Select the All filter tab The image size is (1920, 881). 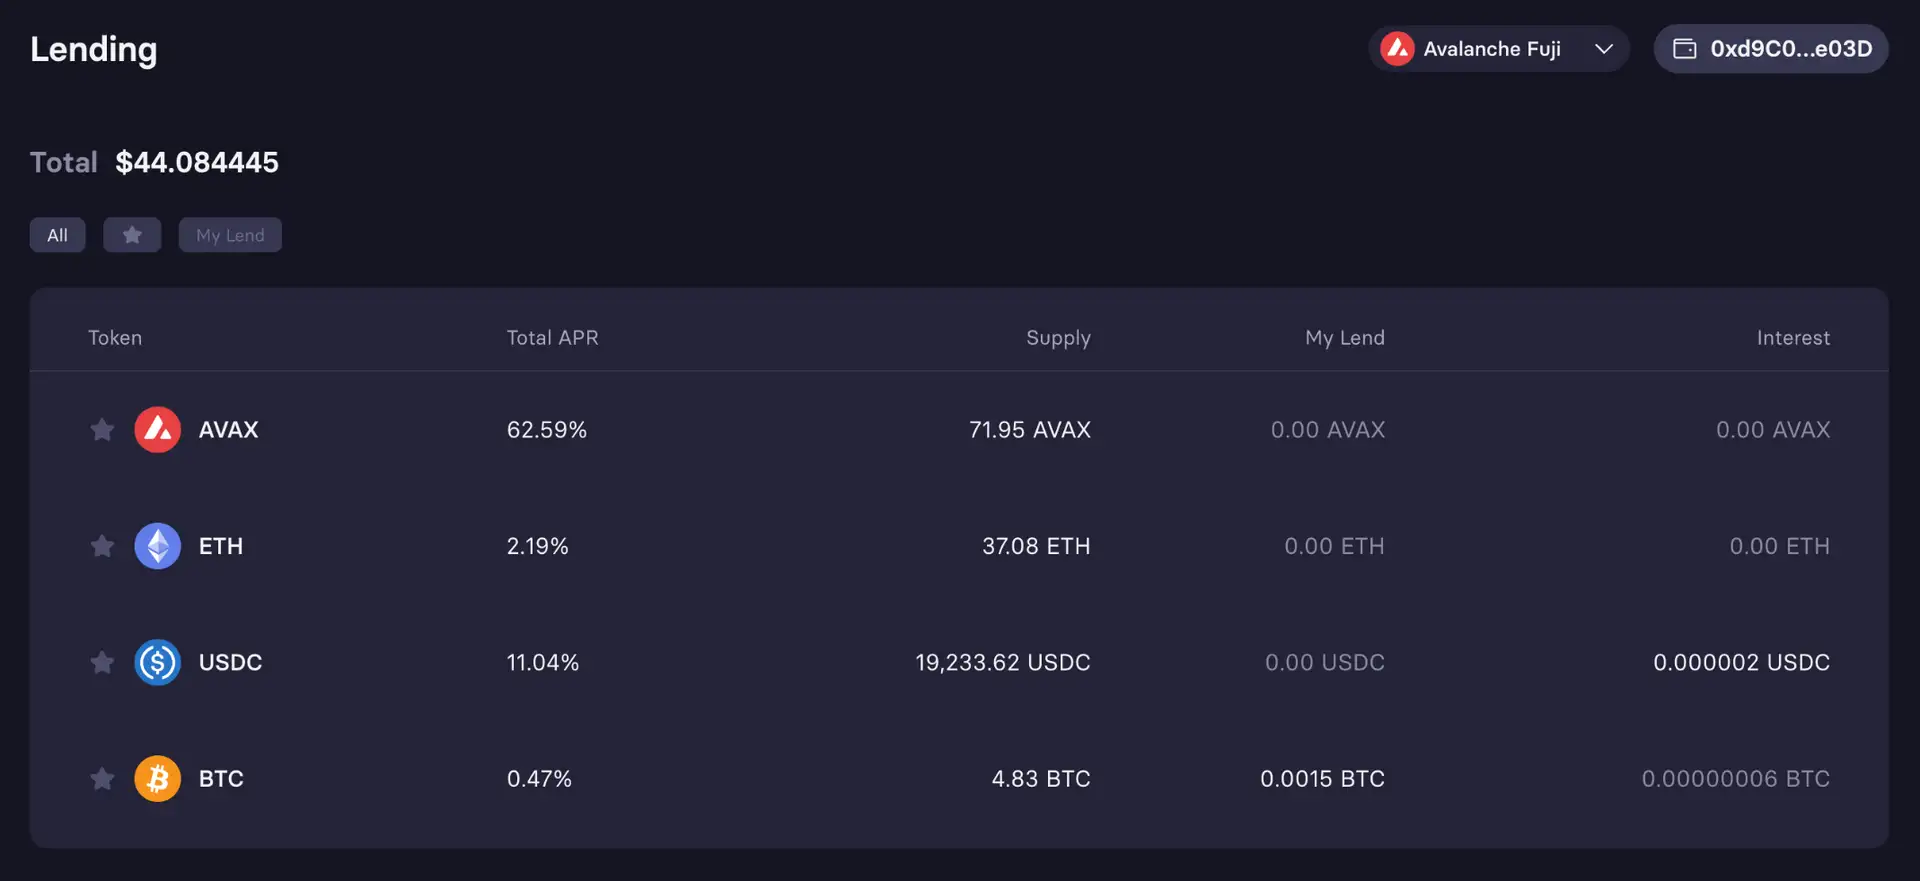(x=57, y=235)
